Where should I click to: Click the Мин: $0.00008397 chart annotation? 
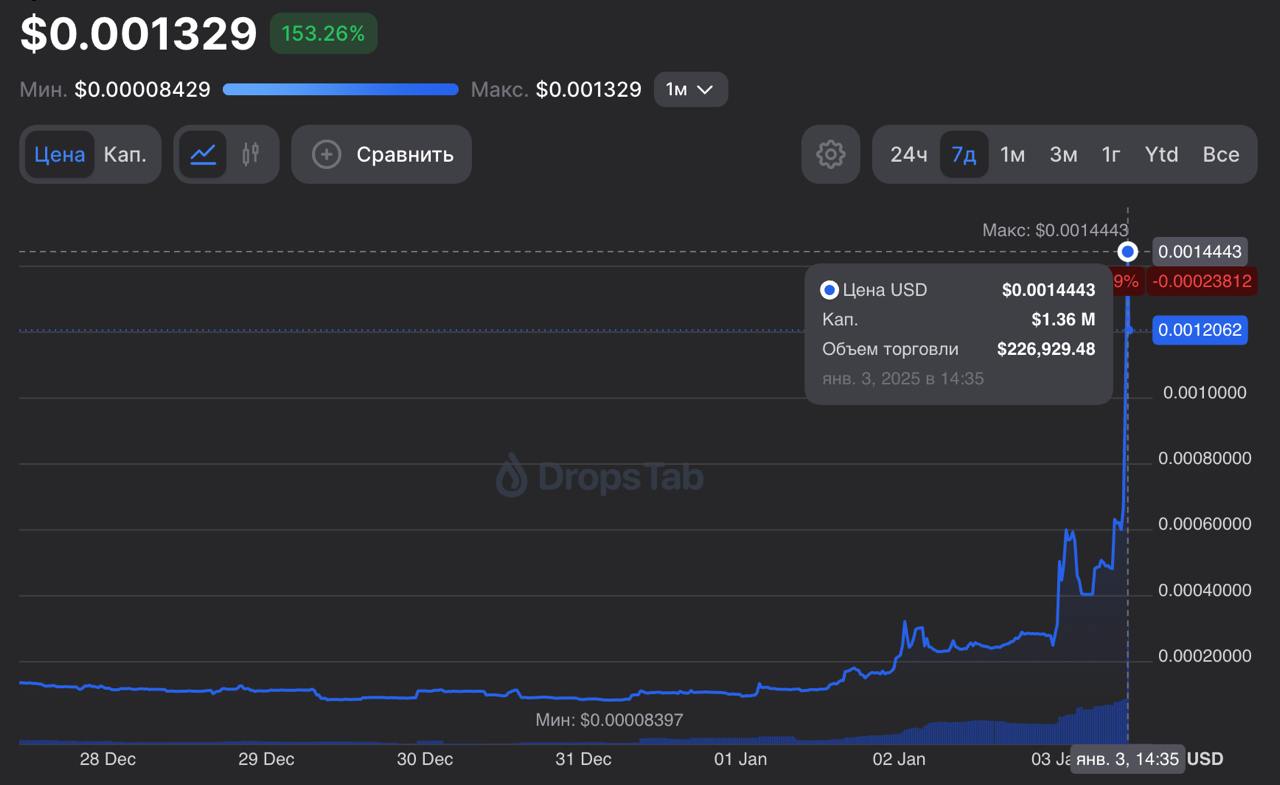(609, 720)
